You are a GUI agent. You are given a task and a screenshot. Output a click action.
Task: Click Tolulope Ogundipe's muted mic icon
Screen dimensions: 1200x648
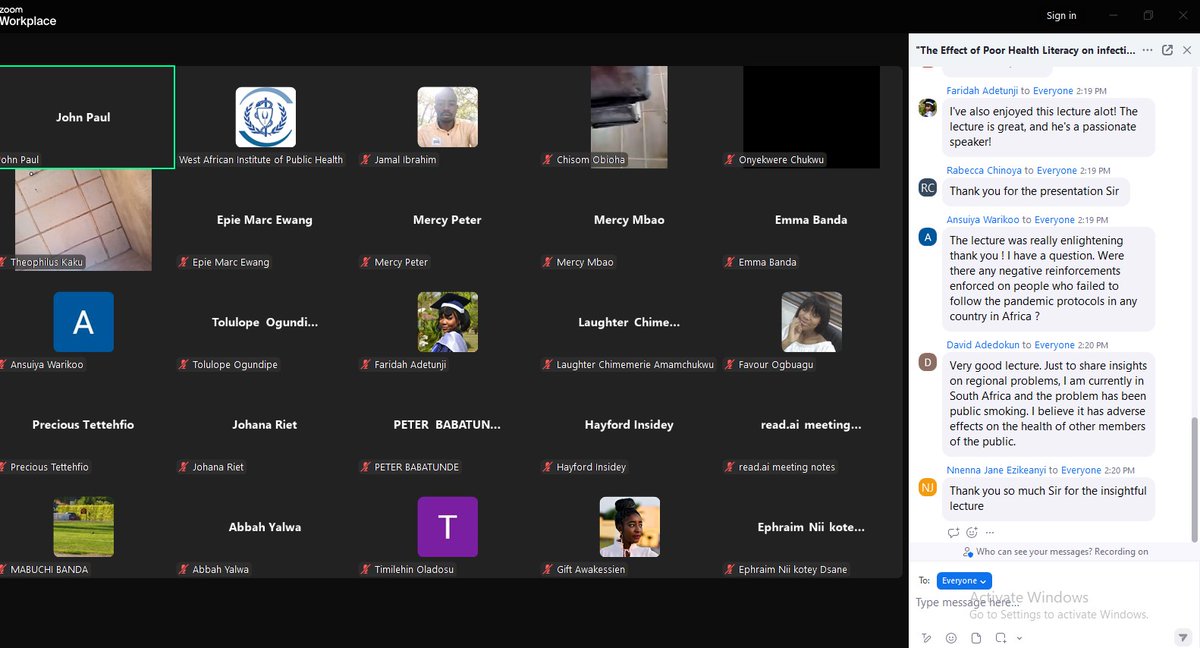click(x=184, y=365)
